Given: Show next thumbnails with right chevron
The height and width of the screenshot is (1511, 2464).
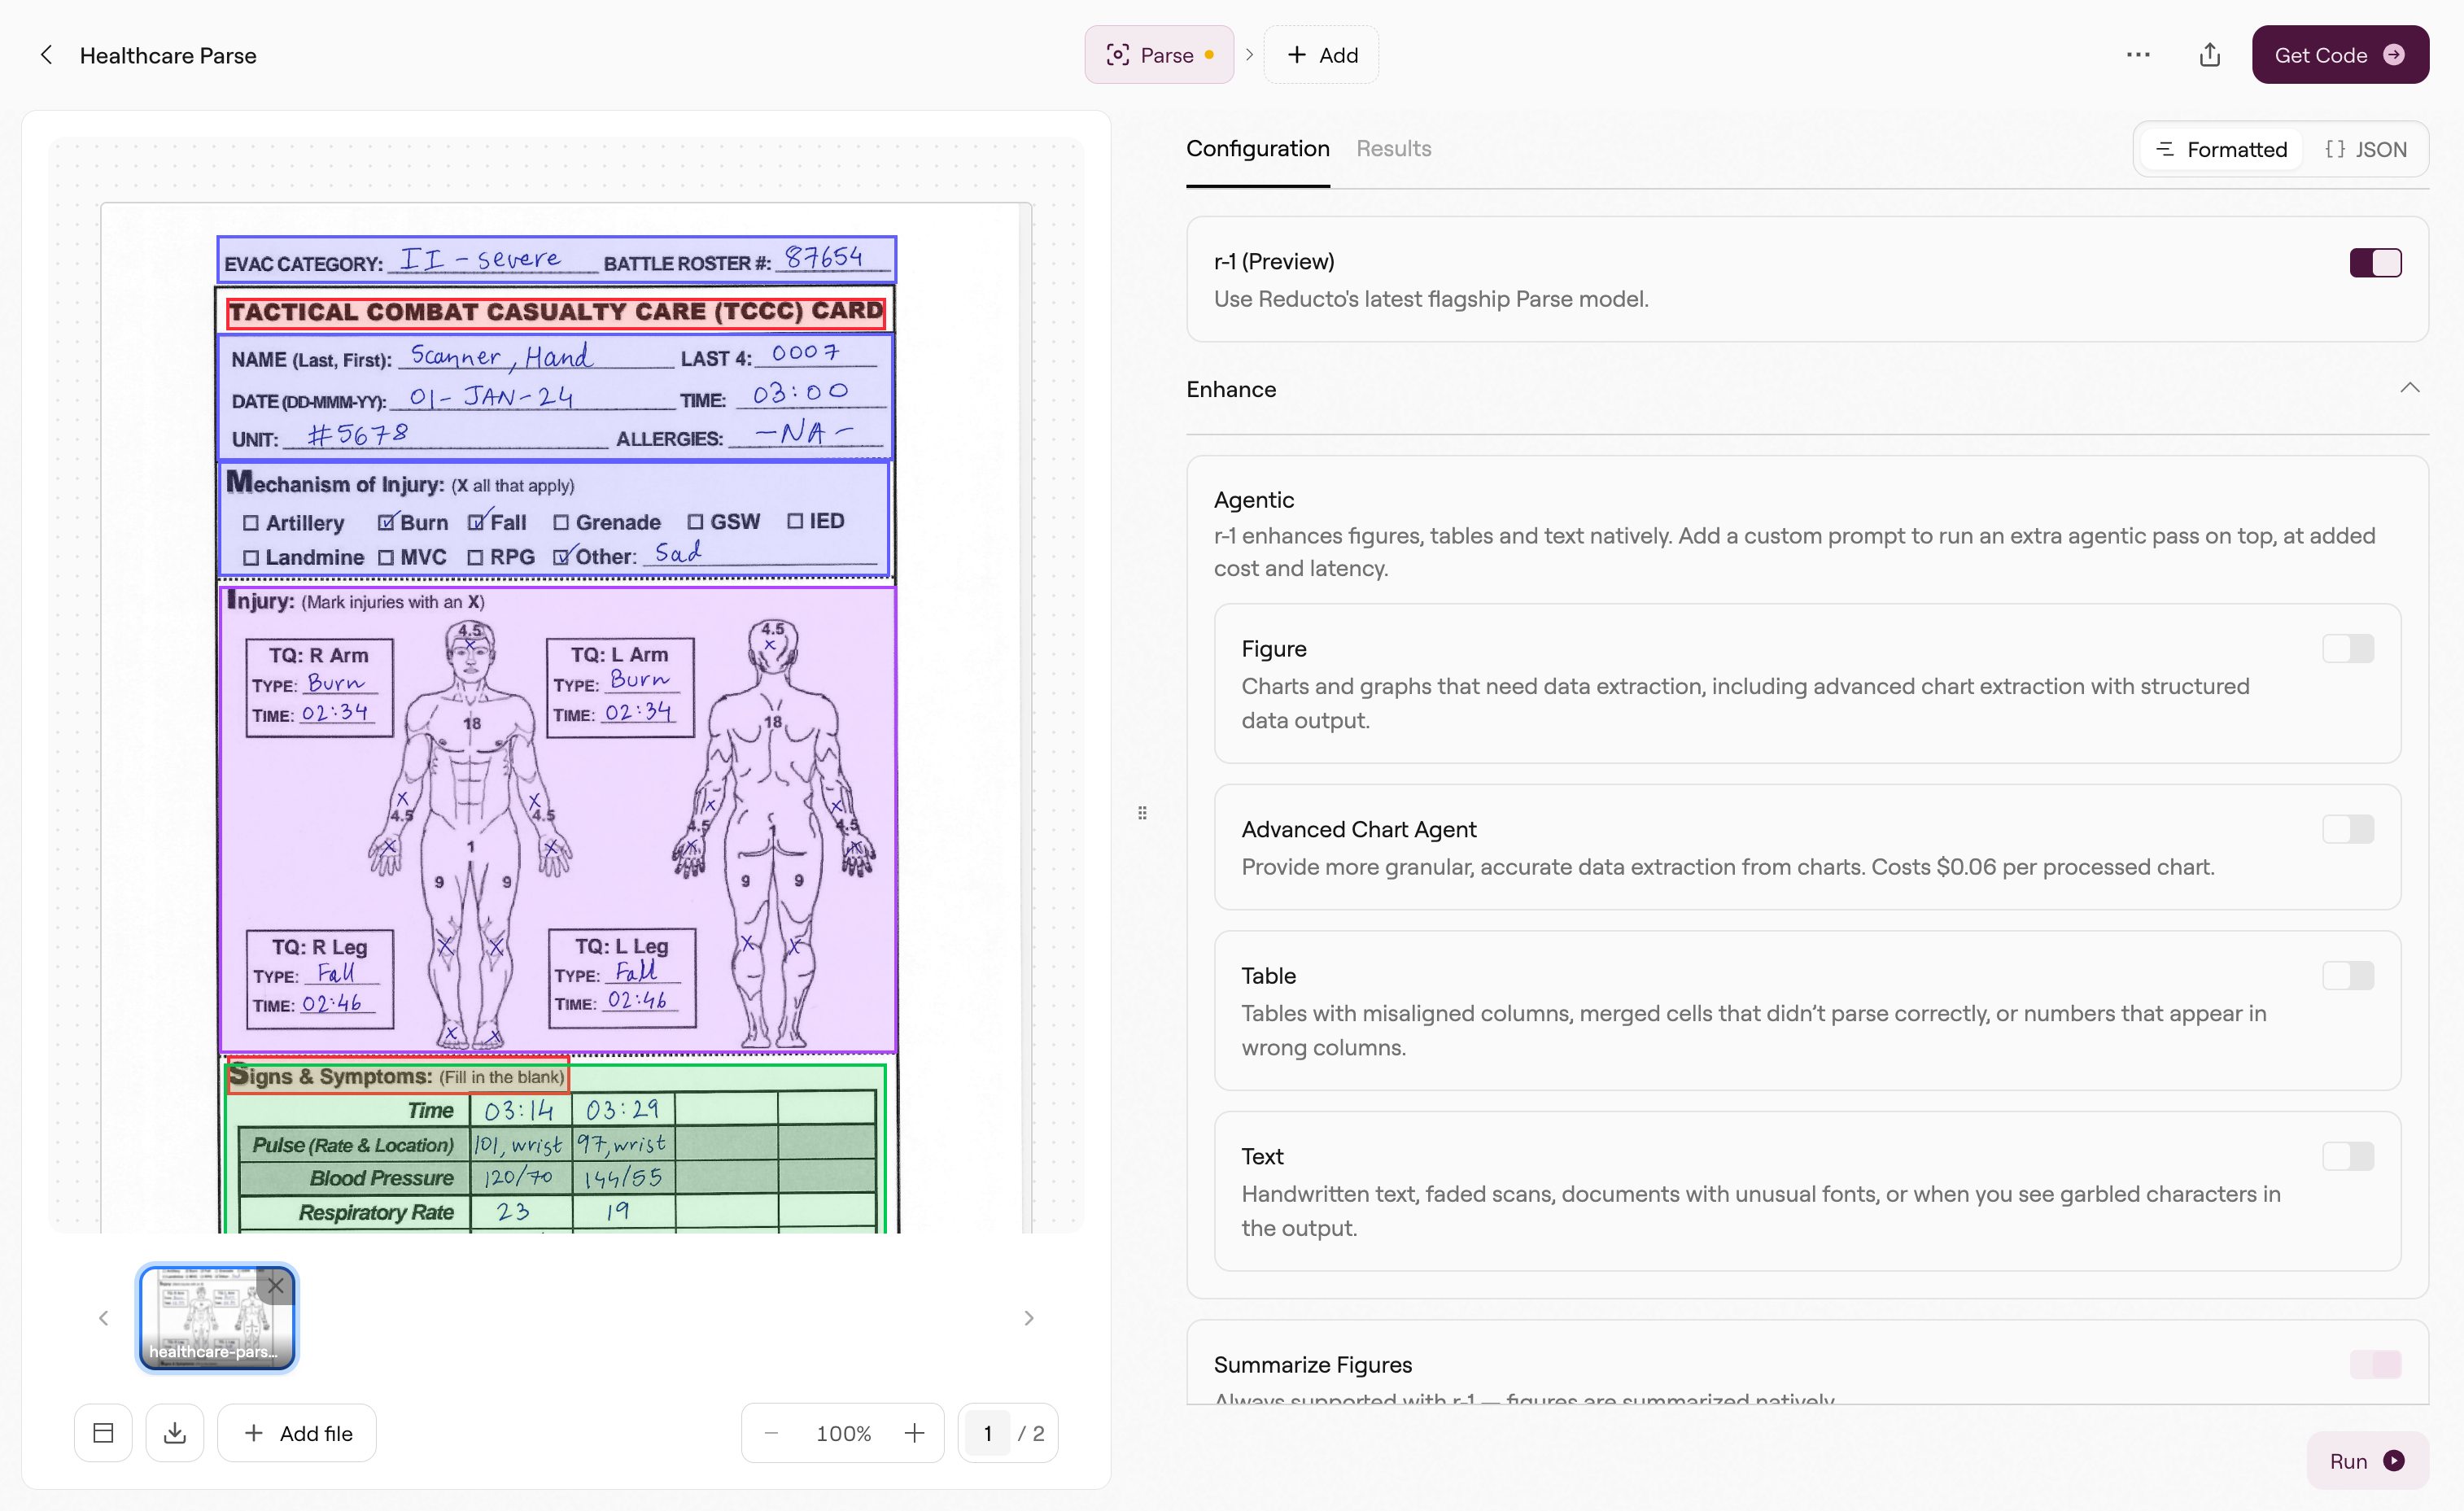Looking at the screenshot, I should pyautogui.click(x=1029, y=1318).
